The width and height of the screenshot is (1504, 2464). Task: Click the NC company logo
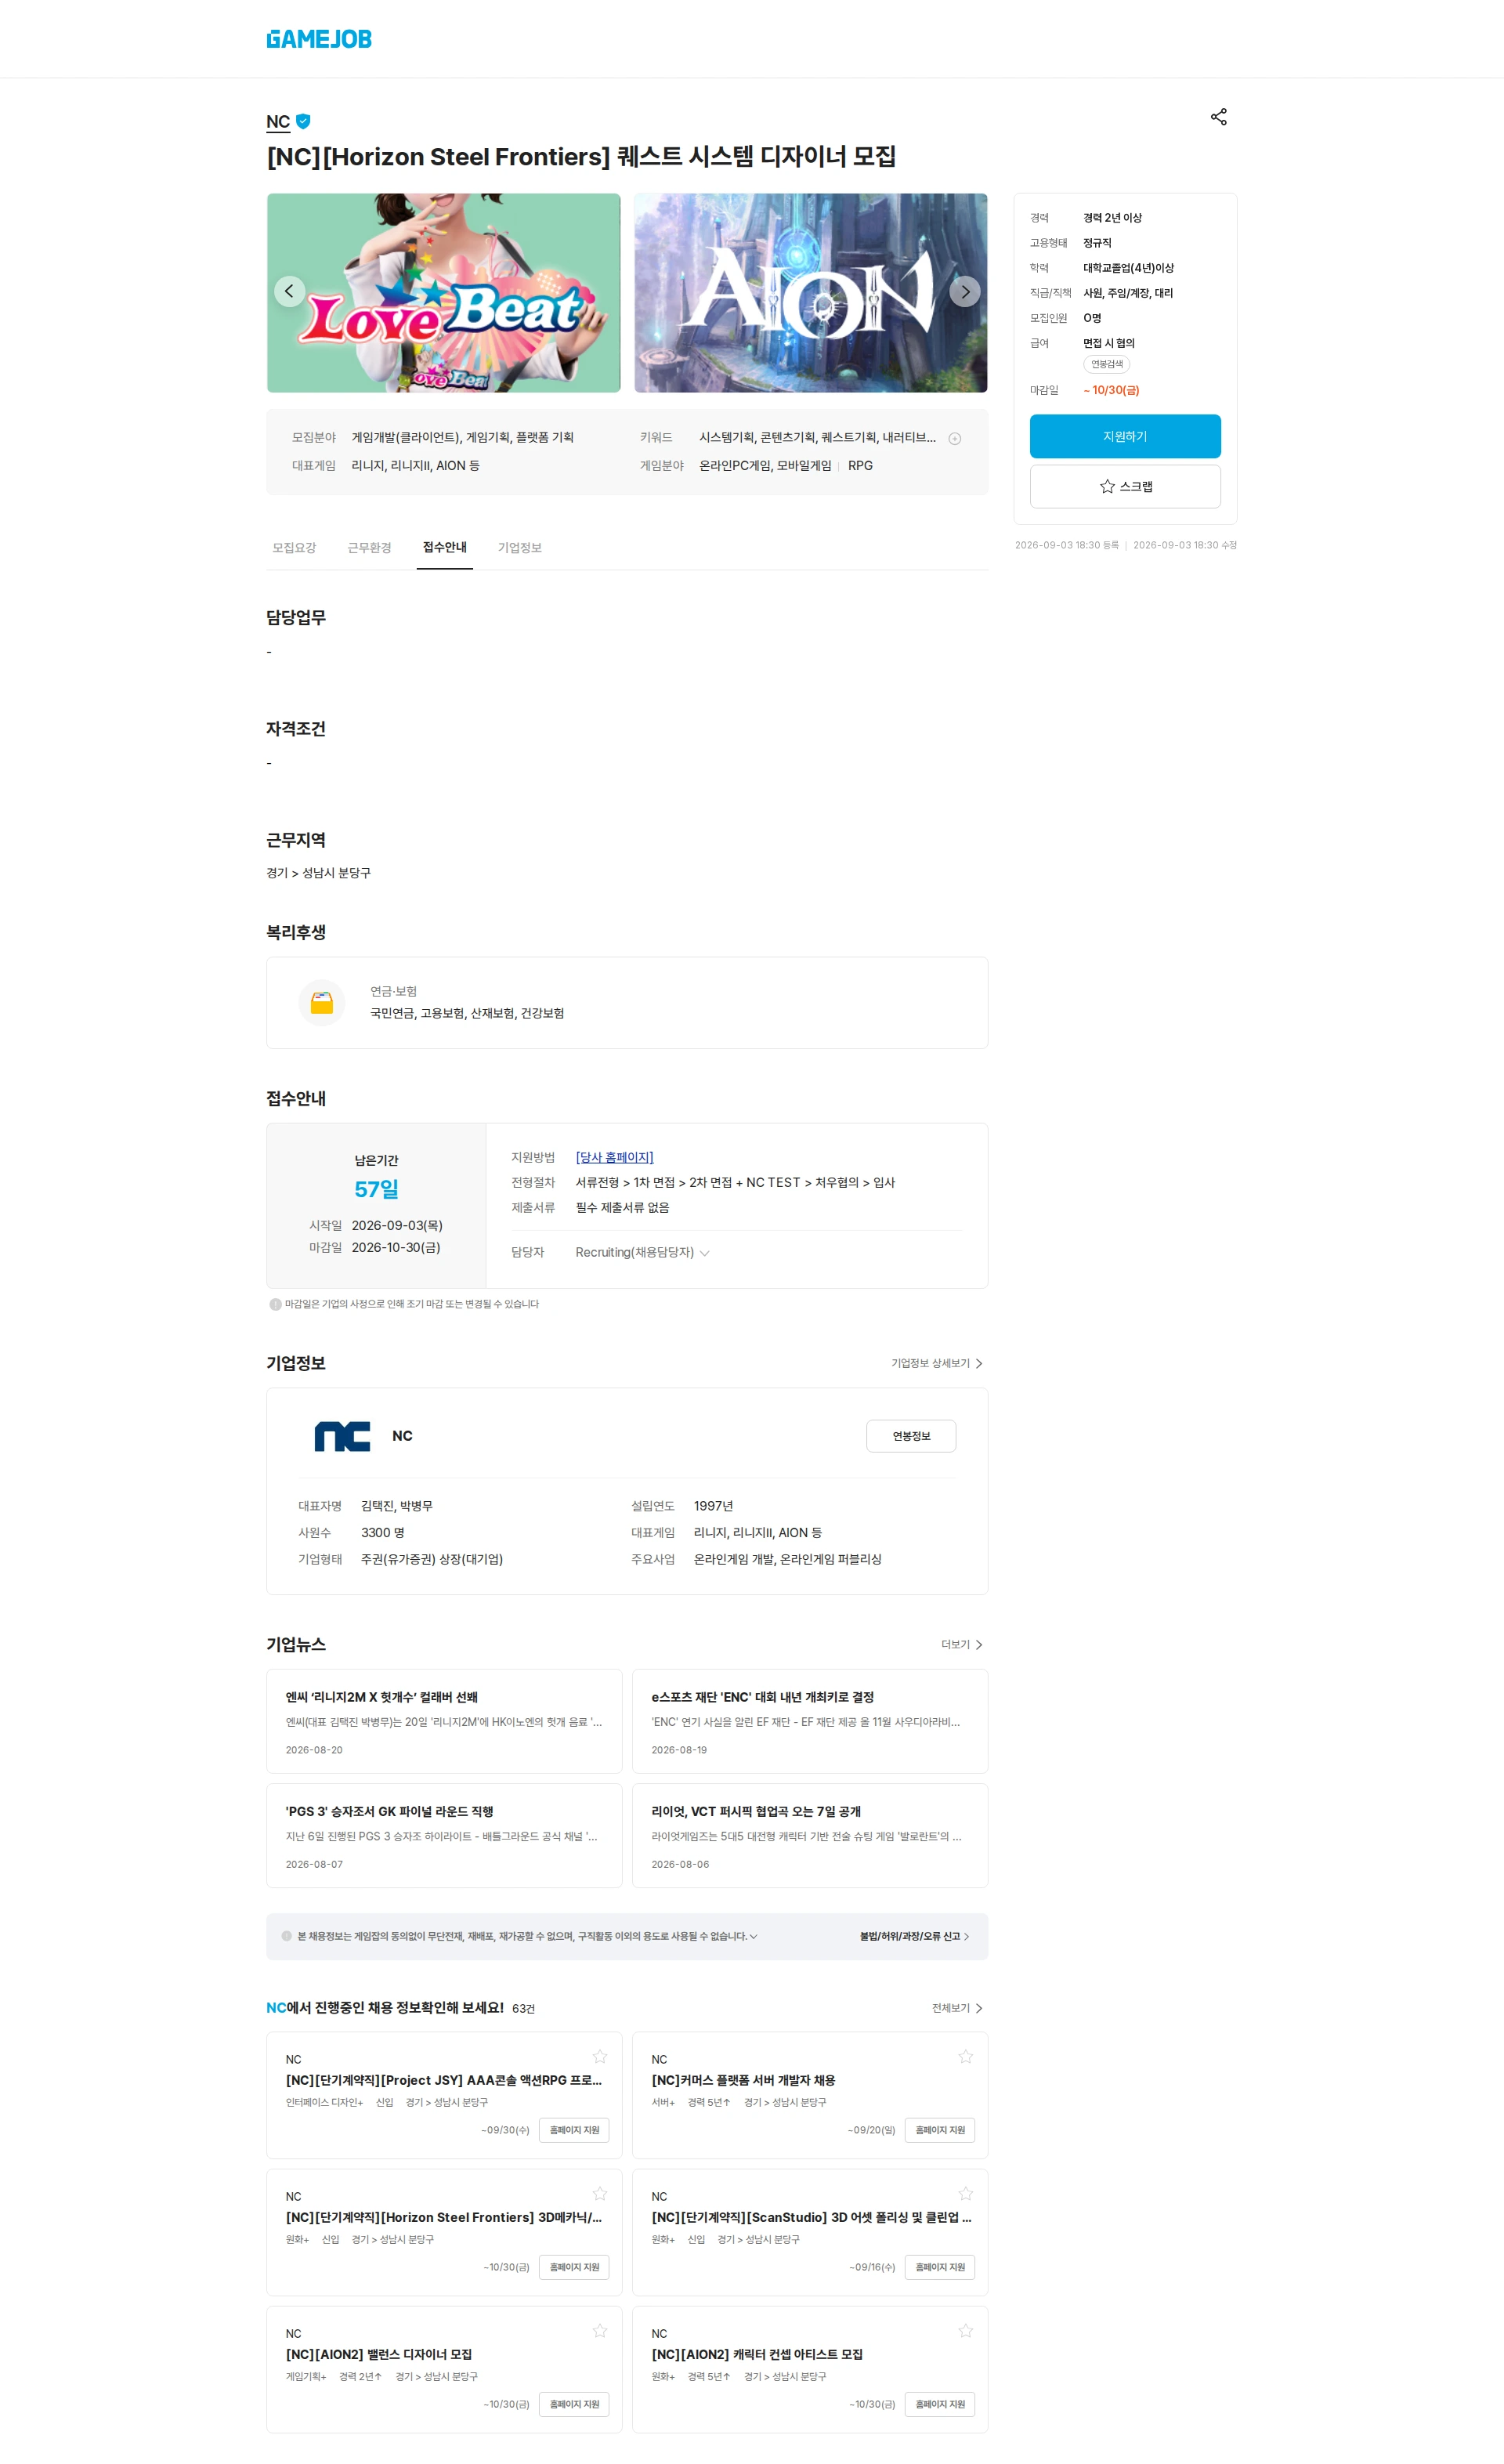pos(343,1436)
